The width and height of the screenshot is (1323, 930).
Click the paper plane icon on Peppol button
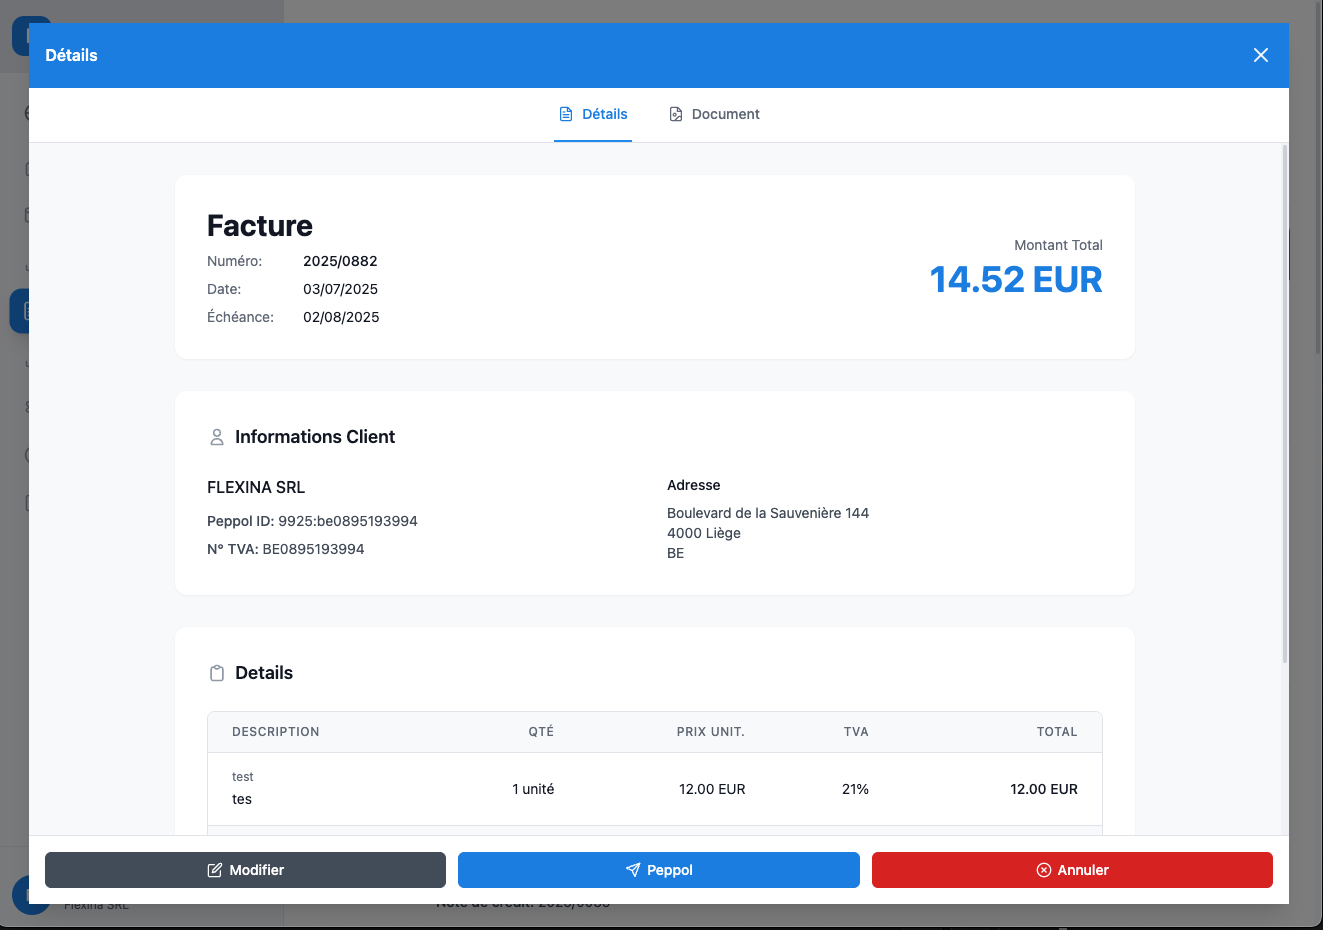tap(630, 869)
